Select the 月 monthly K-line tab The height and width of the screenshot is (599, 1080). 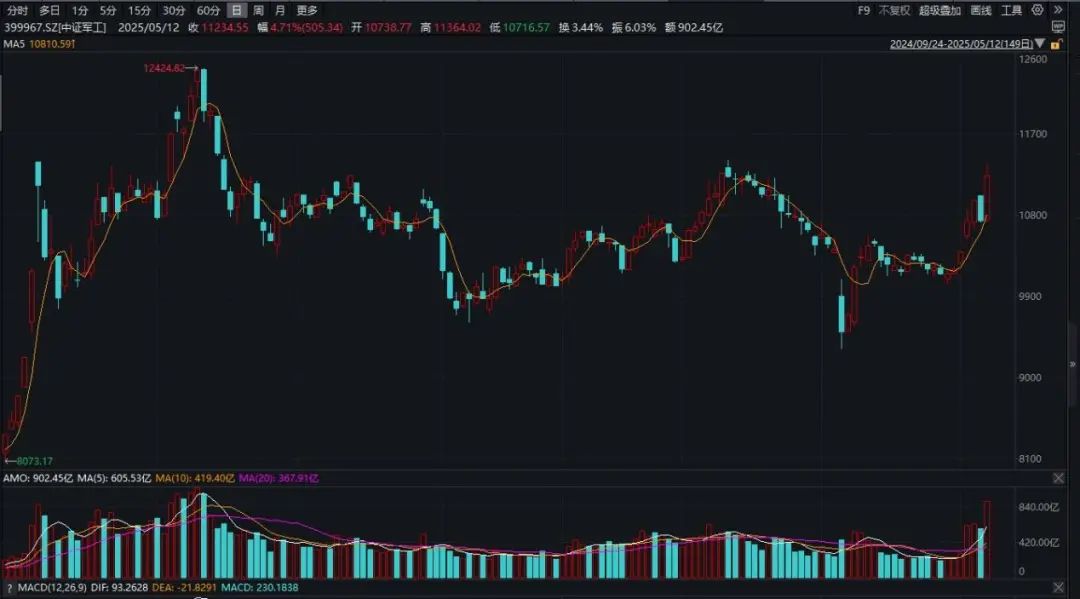280,10
